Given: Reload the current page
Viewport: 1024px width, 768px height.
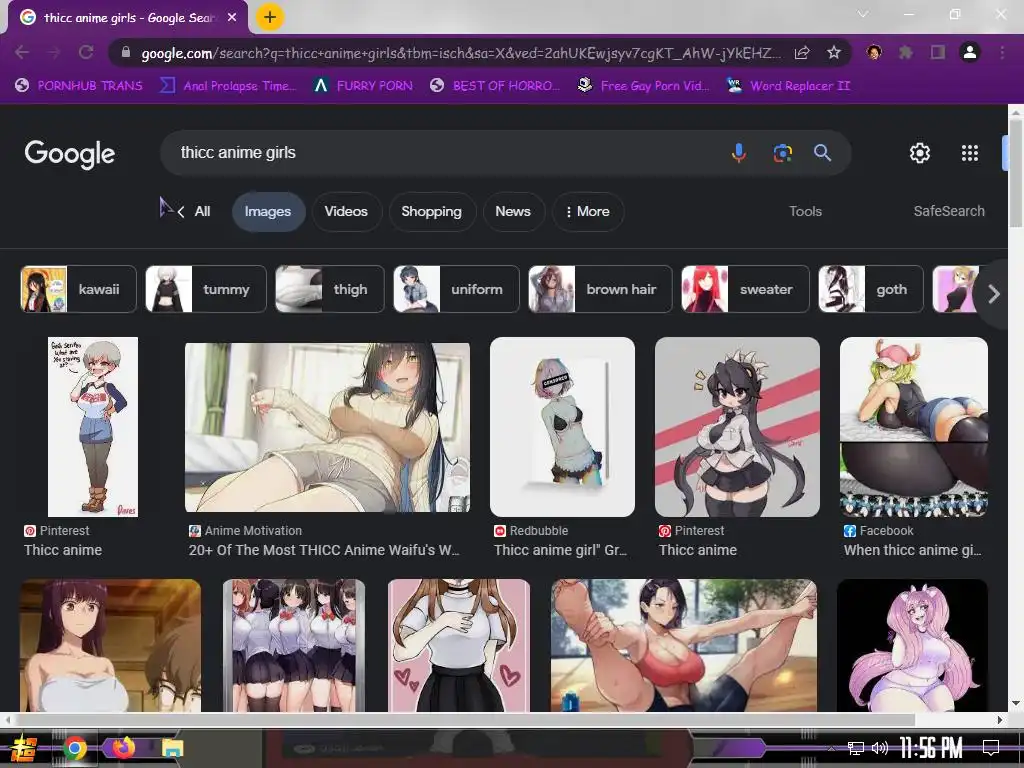Looking at the screenshot, I should coord(86,52).
